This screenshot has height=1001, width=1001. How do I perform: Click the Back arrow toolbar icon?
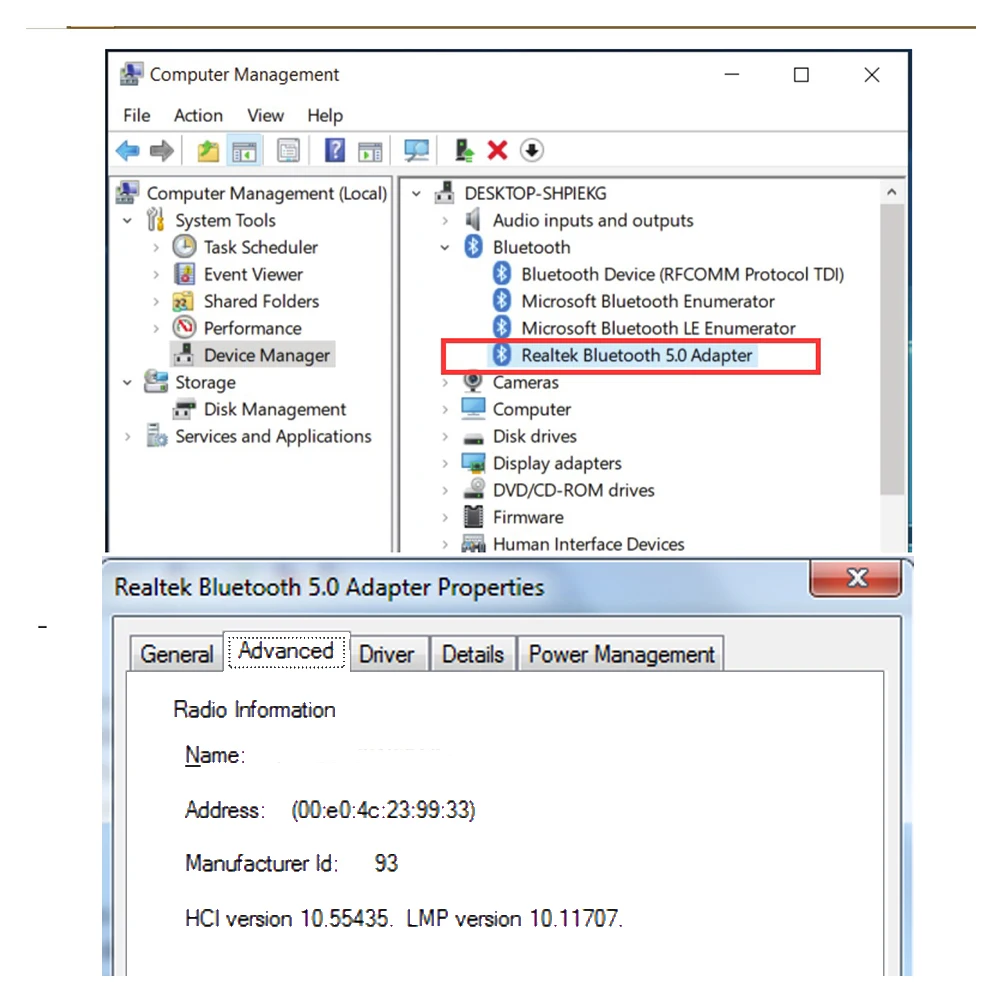pyautogui.click(x=128, y=151)
